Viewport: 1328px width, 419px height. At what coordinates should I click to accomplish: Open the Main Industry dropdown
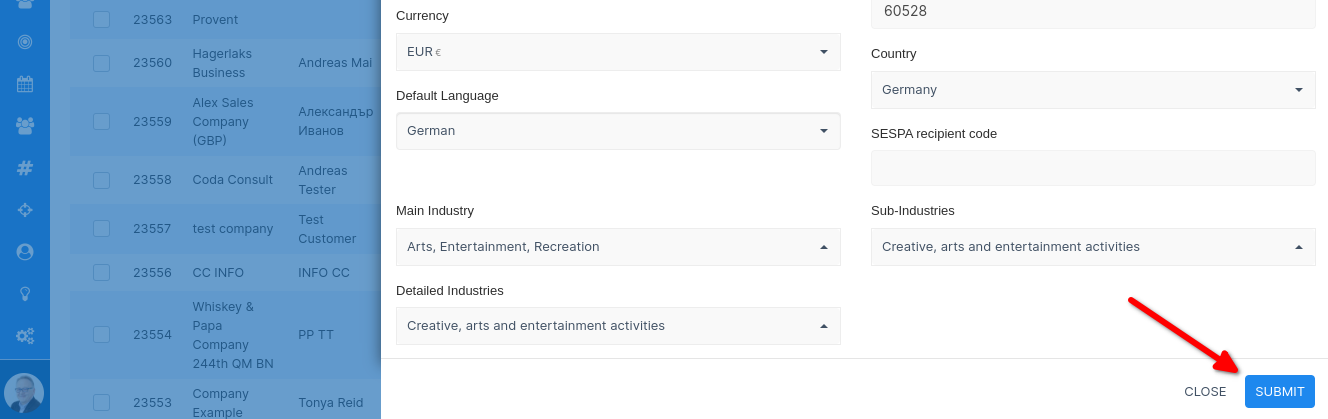coord(618,247)
